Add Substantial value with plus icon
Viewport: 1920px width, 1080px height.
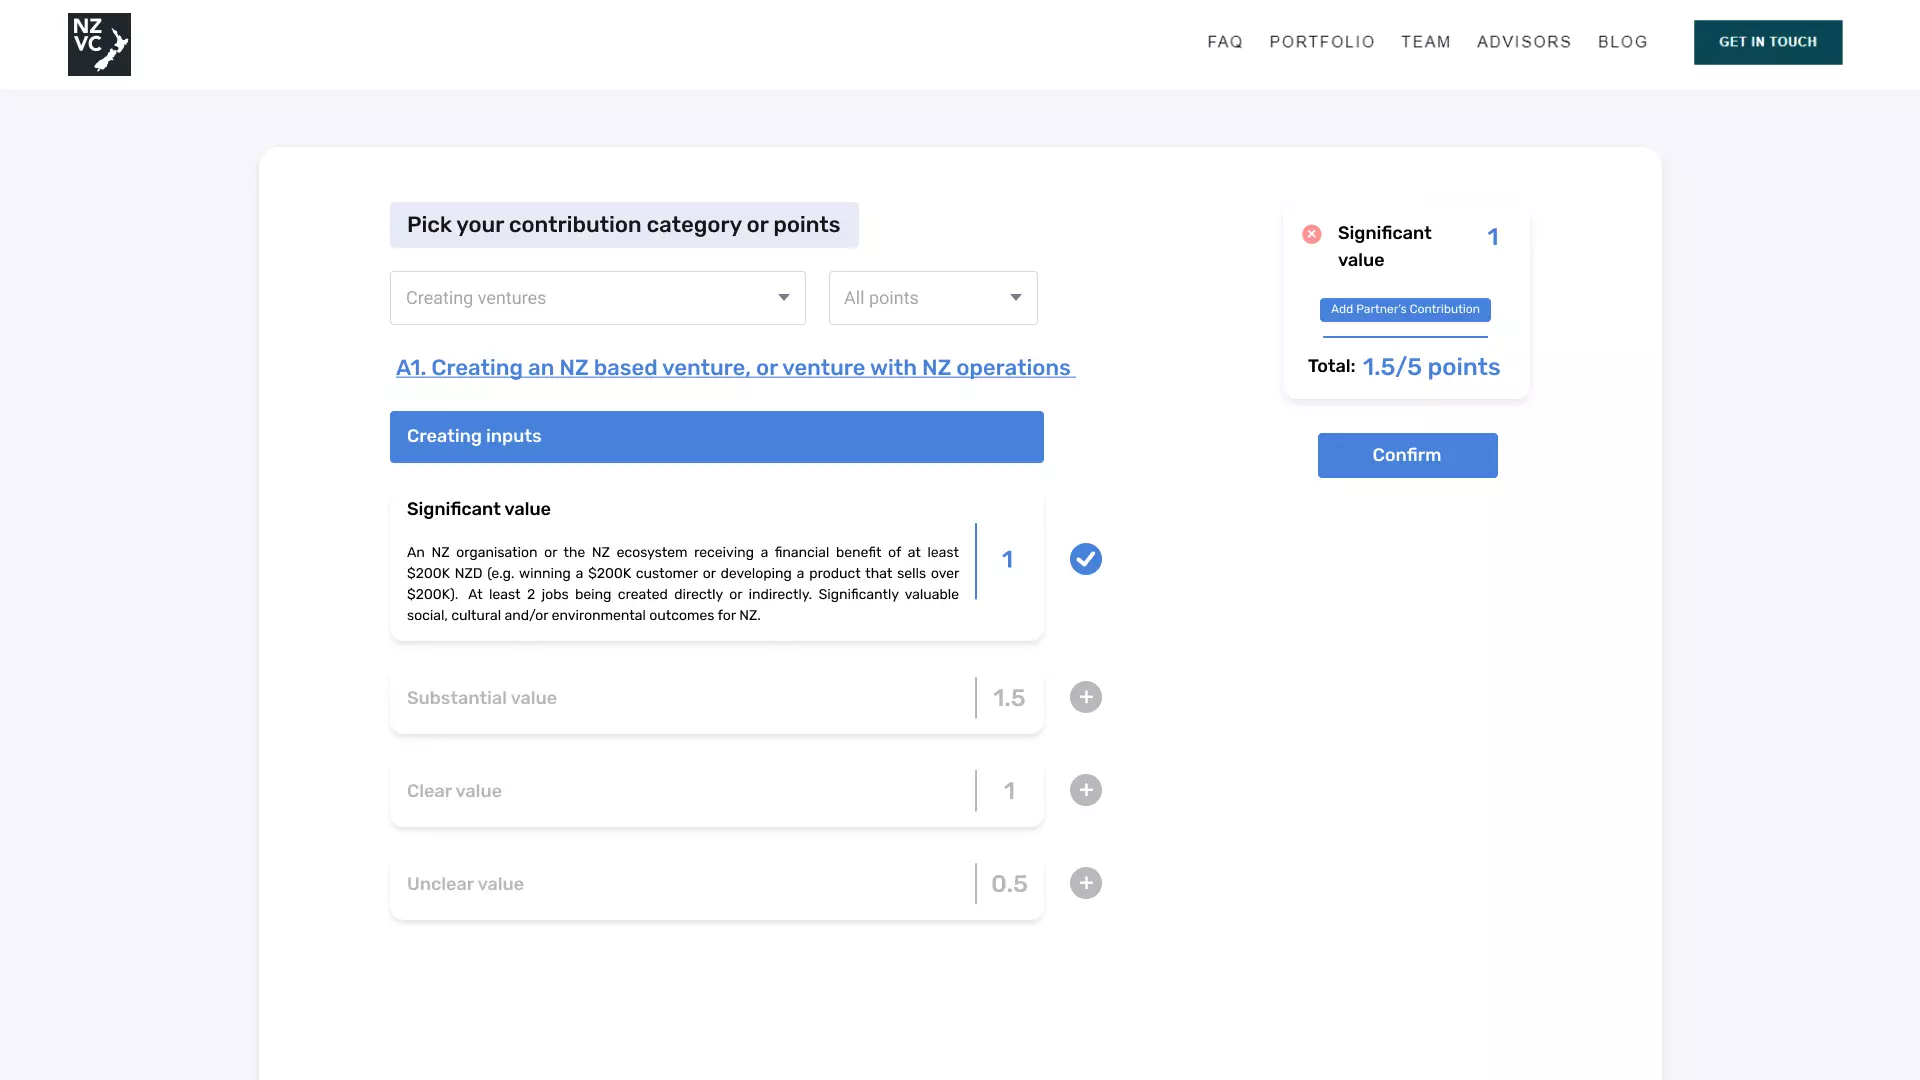click(1085, 697)
